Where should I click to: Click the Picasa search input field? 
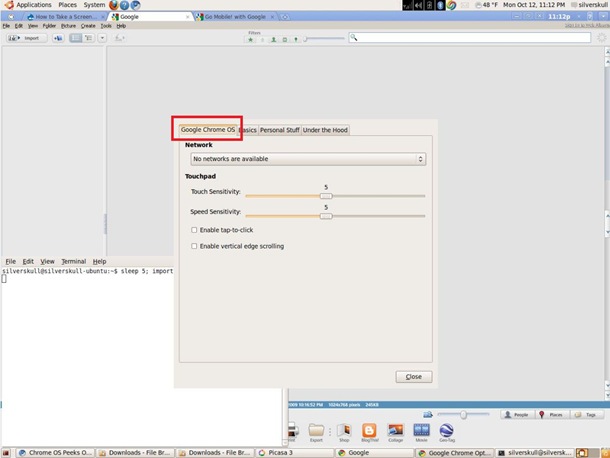pos(470,37)
